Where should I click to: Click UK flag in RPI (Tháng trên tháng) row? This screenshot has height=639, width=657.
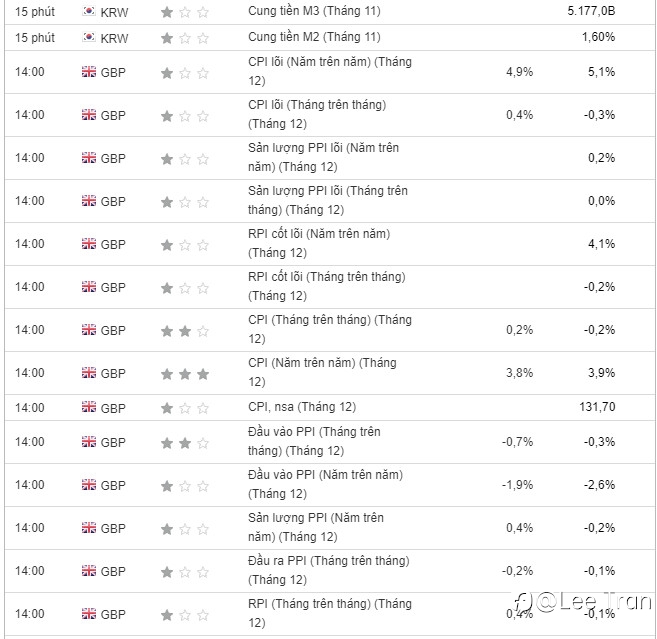pyautogui.click(x=89, y=614)
